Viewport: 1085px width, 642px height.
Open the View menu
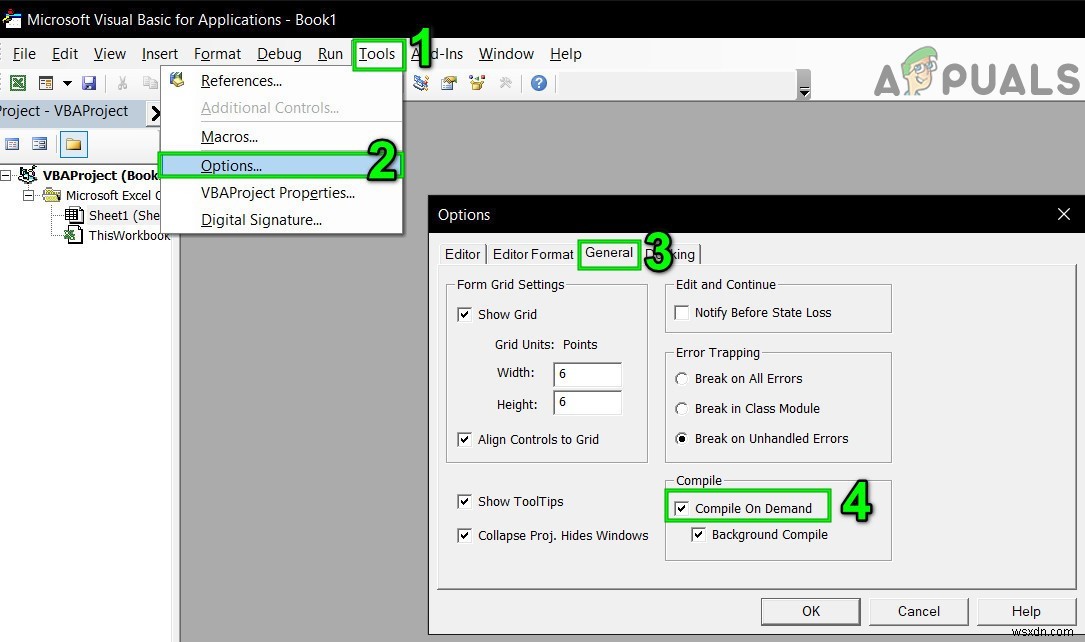point(109,54)
